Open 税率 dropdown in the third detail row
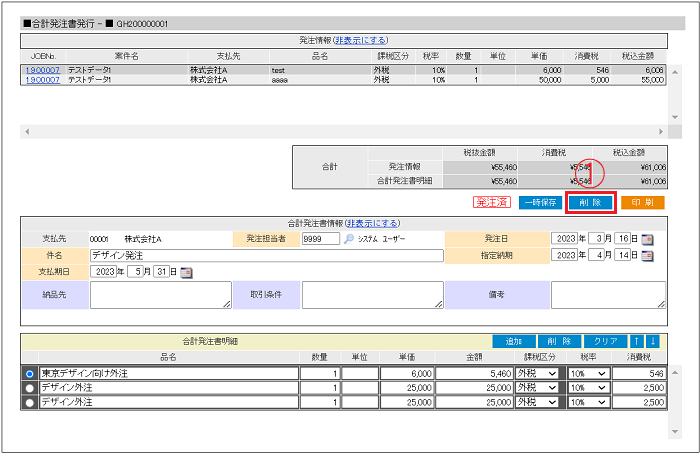The image size is (700, 457). [x=589, y=402]
